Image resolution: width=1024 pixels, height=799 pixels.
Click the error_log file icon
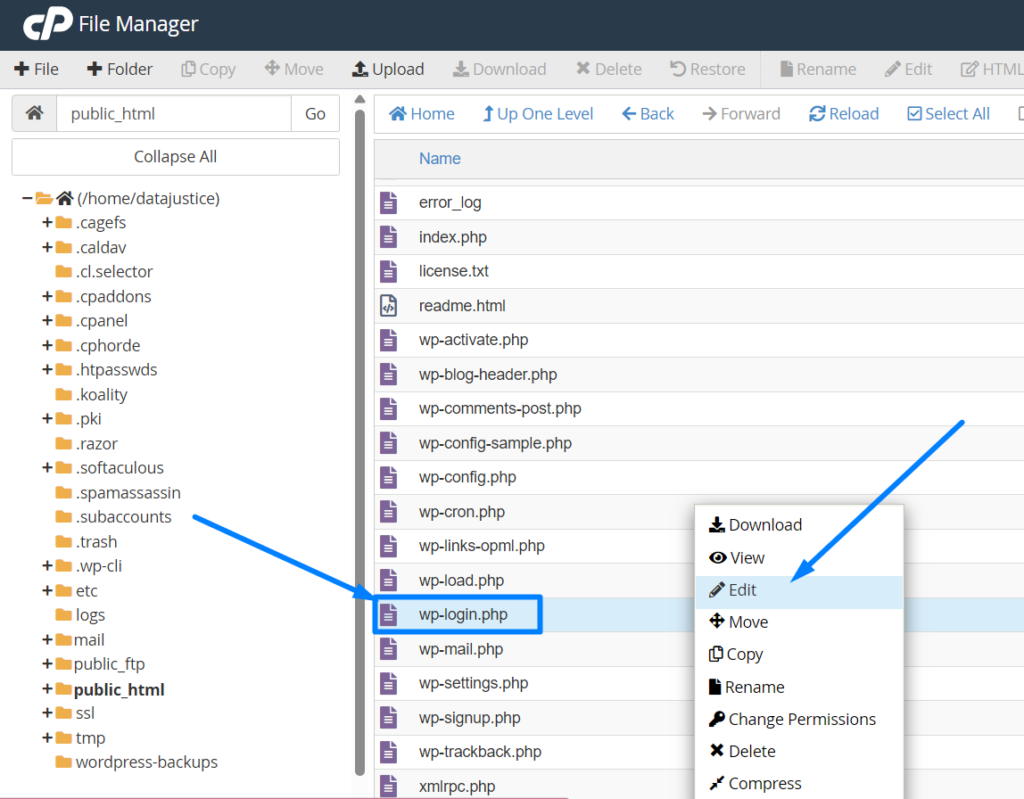tap(389, 203)
